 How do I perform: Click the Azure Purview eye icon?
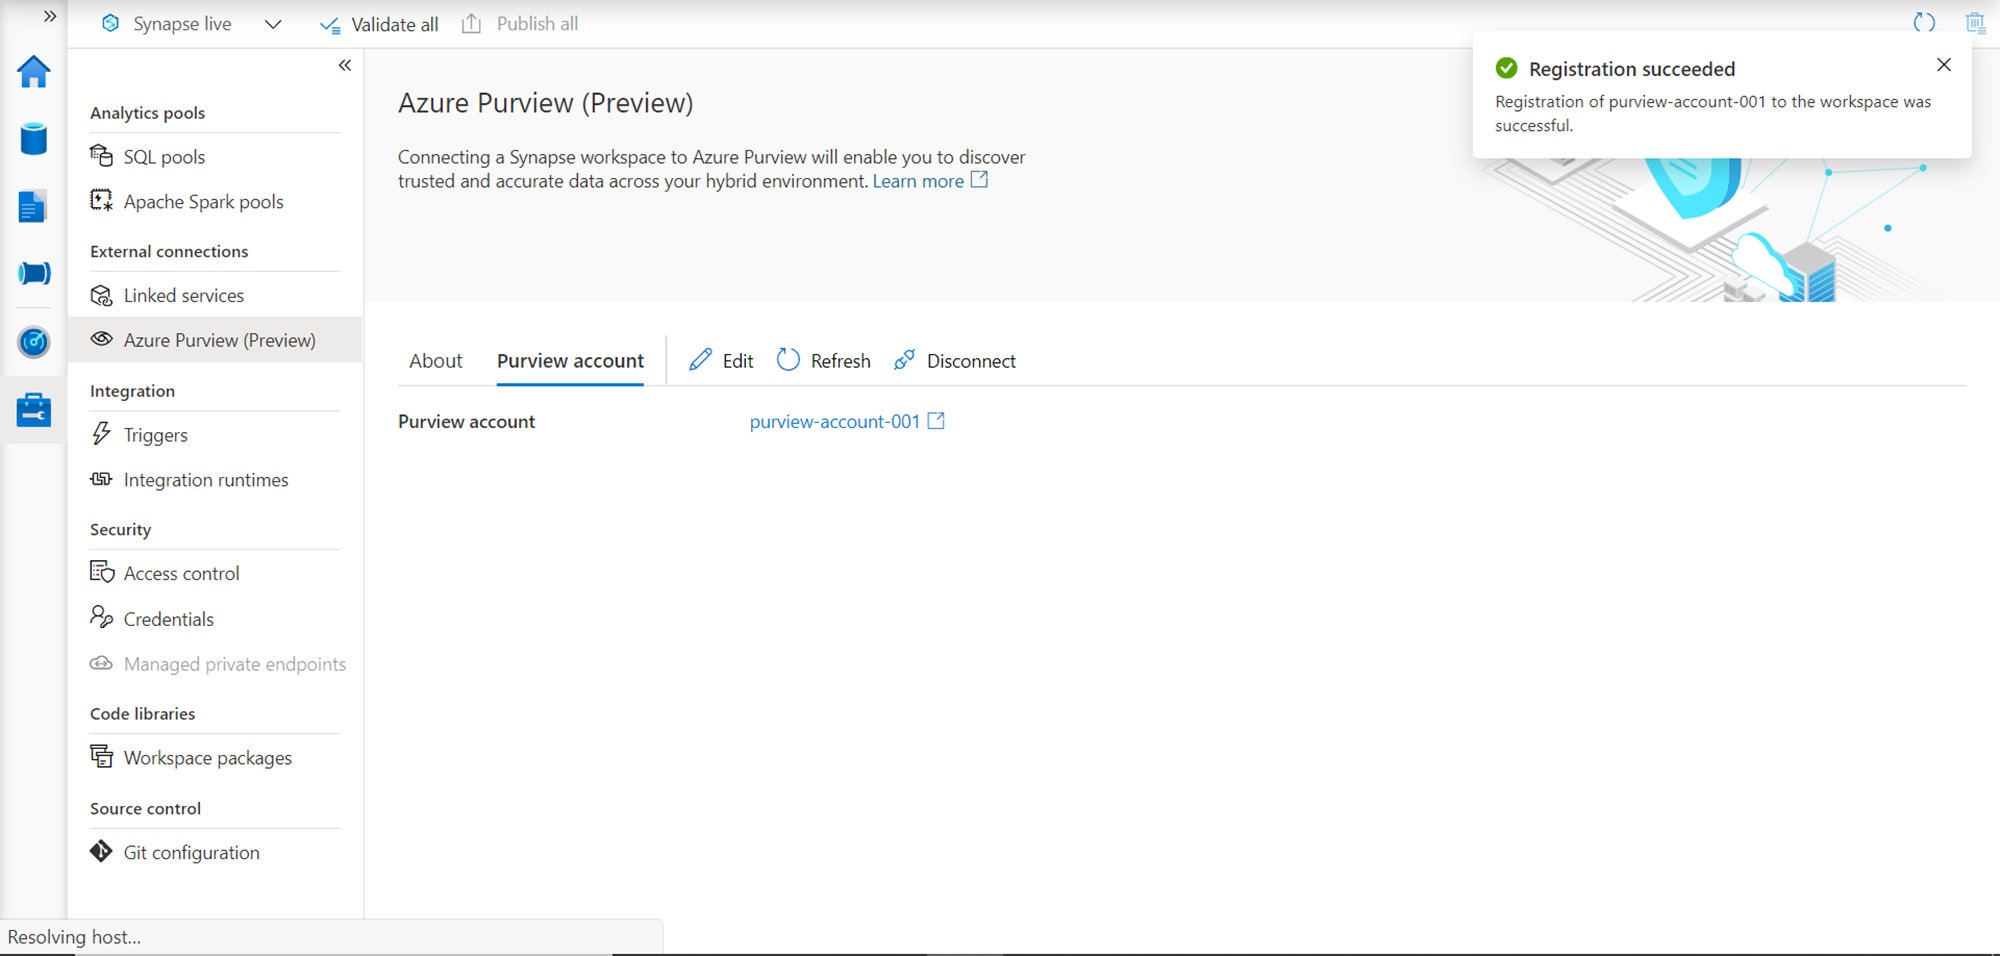point(101,339)
